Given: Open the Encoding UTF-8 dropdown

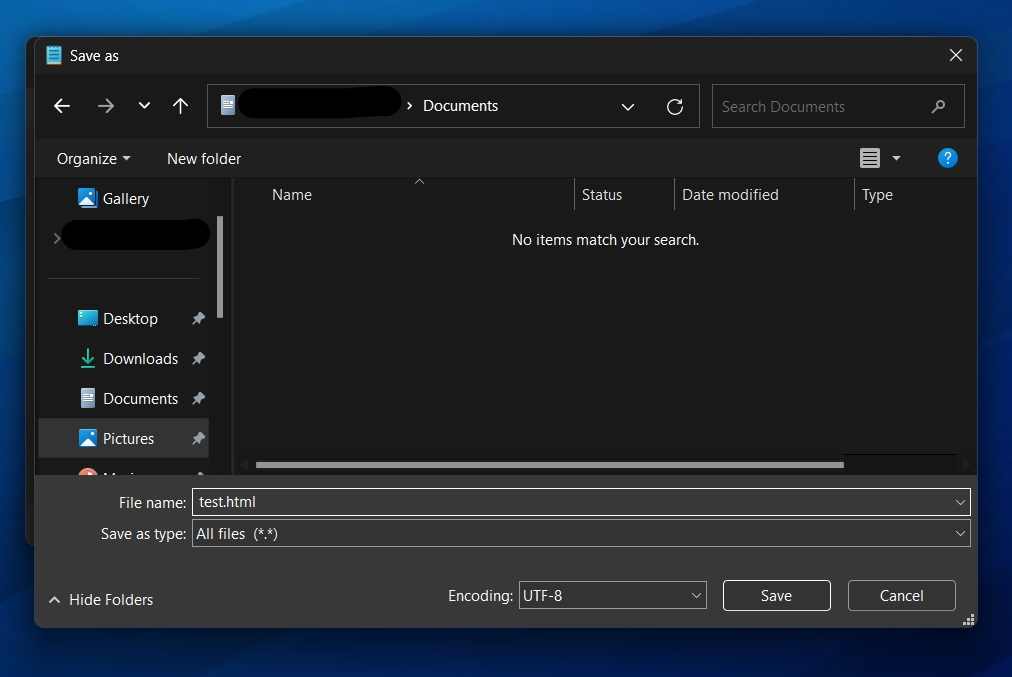Looking at the screenshot, I should (x=612, y=595).
